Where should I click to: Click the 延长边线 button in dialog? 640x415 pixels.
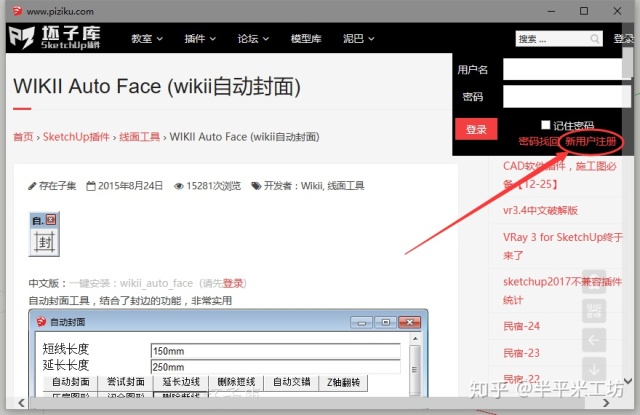click(181, 382)
